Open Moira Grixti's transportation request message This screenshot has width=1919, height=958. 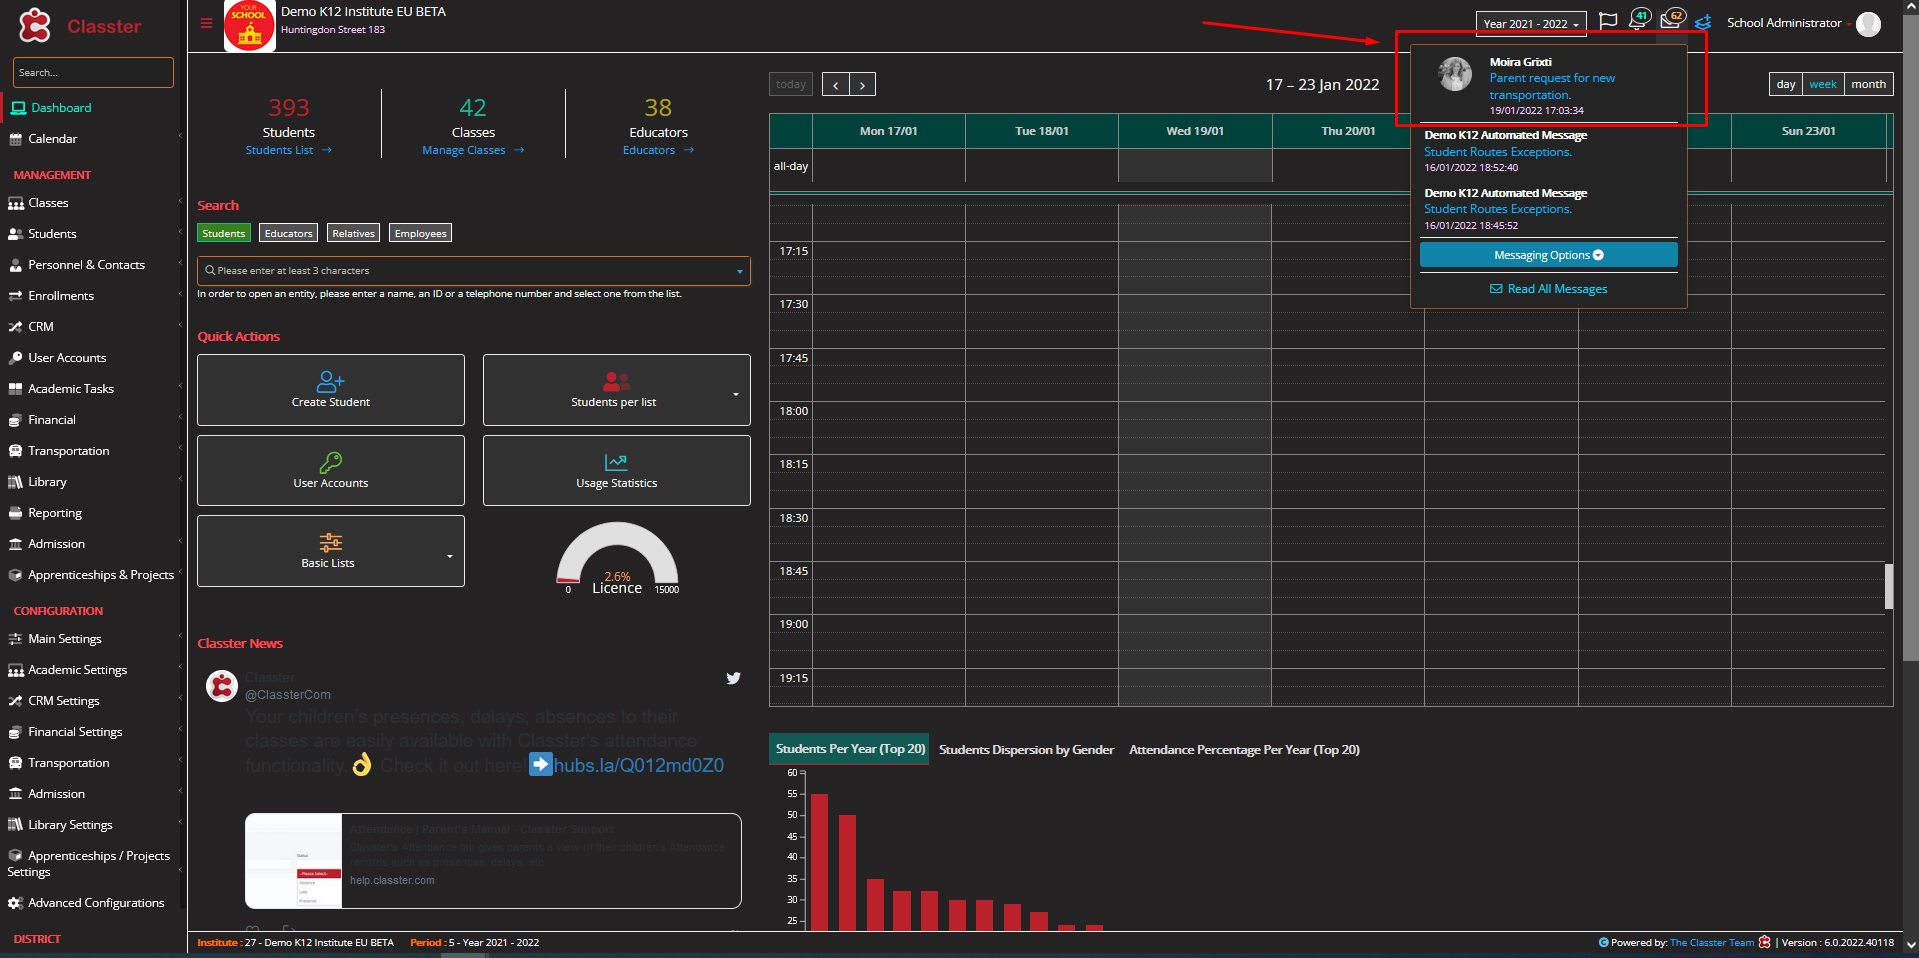pyautogui.click(x=1548, y=86)
